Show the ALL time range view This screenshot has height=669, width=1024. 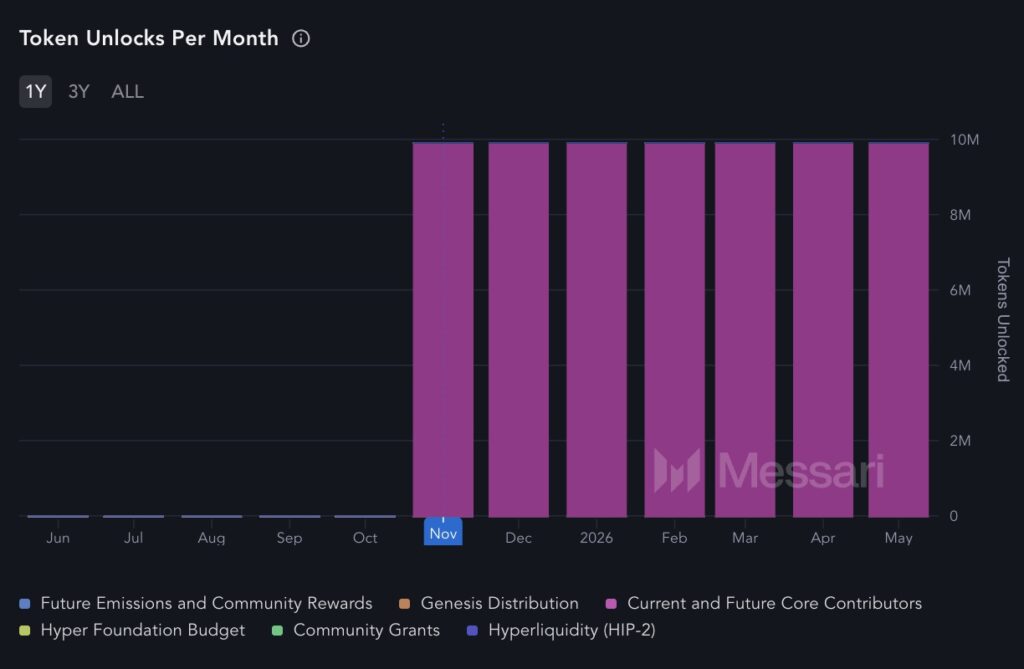pyautogui.click(x=127, y=91)
